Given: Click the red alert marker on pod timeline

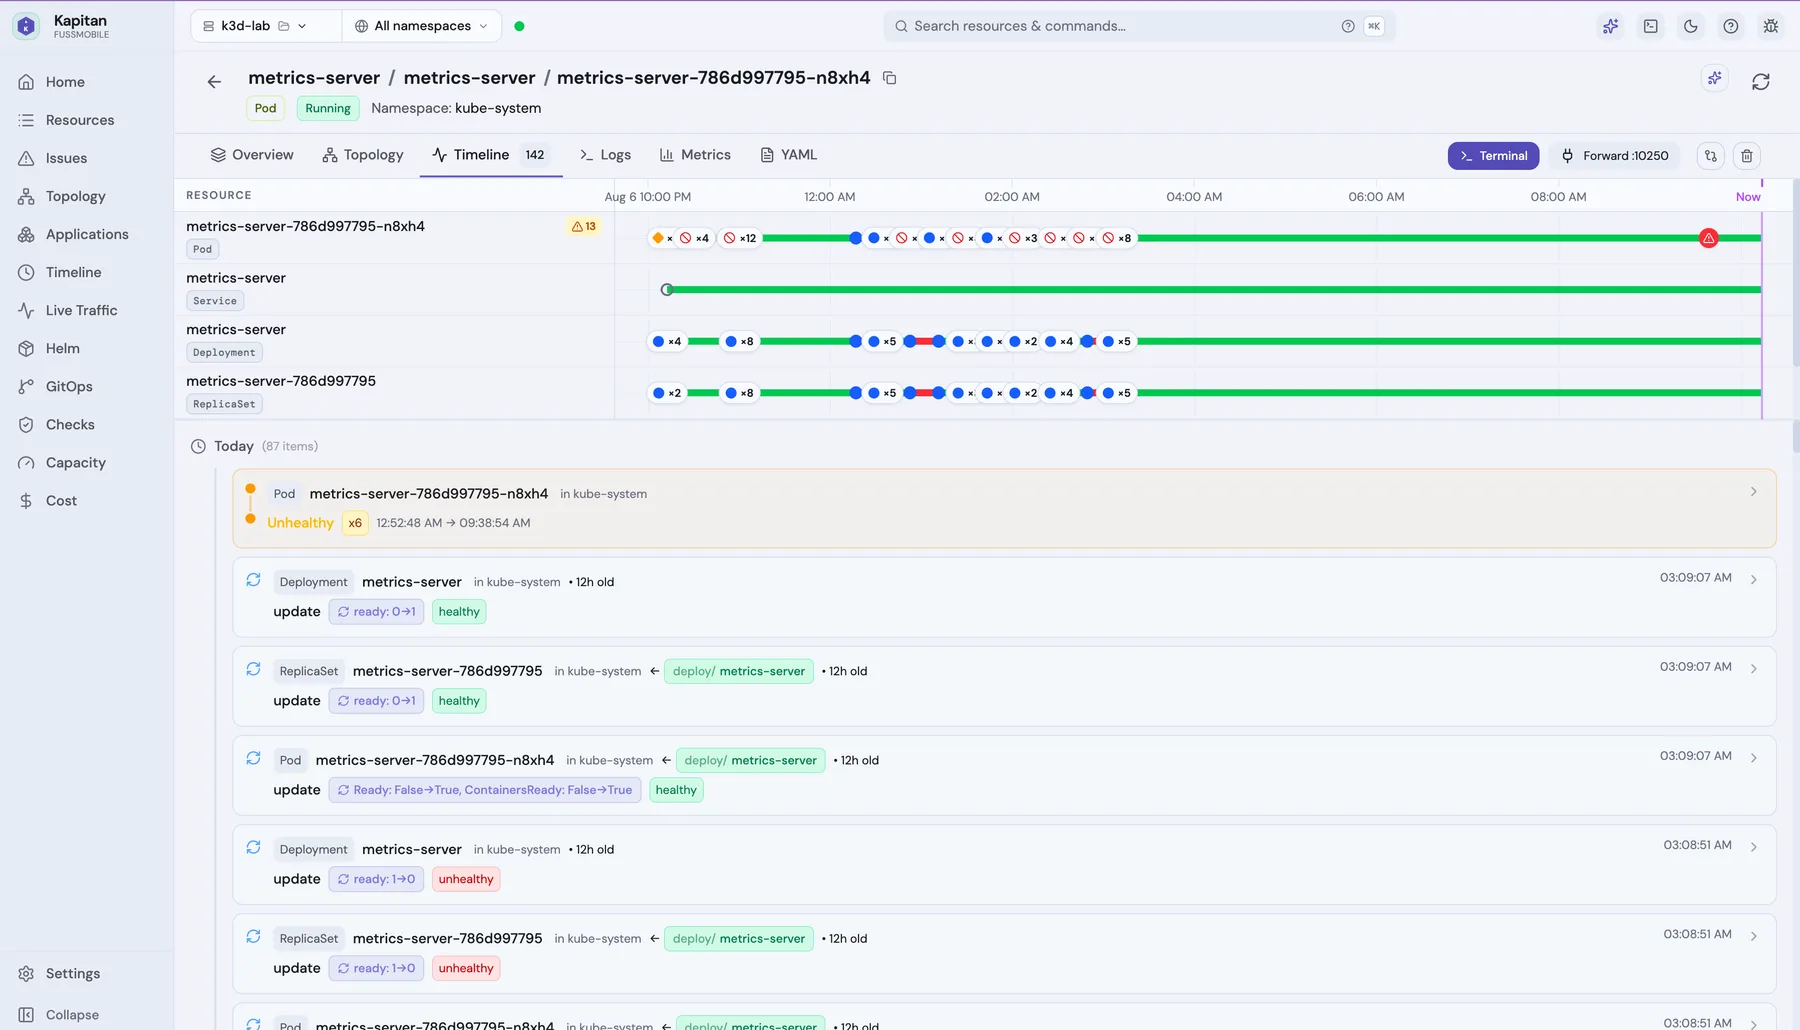Looking at the screenshot, I should (x=1709, y=238).
